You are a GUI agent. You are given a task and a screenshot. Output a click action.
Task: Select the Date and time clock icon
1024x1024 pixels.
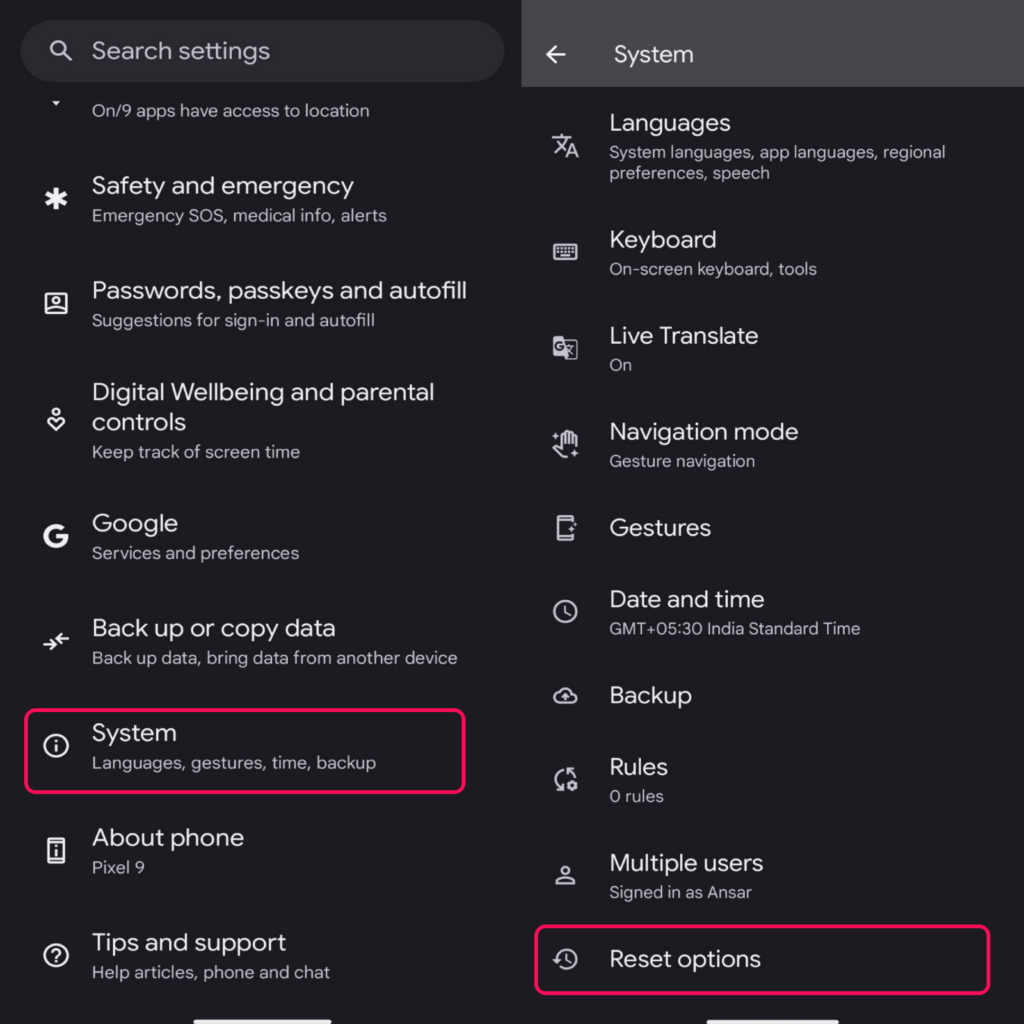click(x=565, y=611)
